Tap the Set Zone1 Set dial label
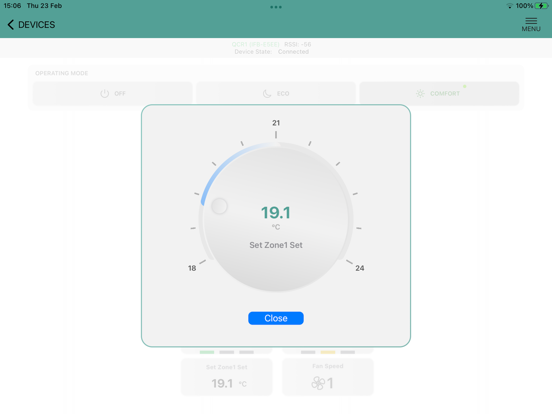The image size is (552, 414). point(276,245)
